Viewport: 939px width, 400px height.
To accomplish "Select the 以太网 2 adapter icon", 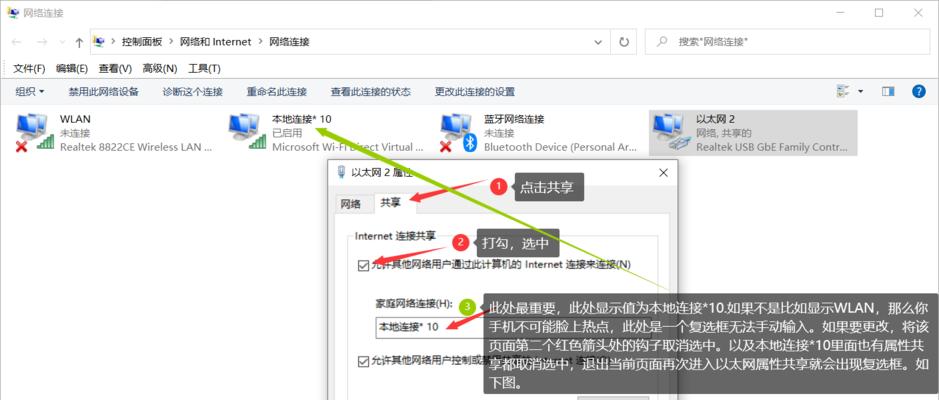I will [x=671, y=132].
